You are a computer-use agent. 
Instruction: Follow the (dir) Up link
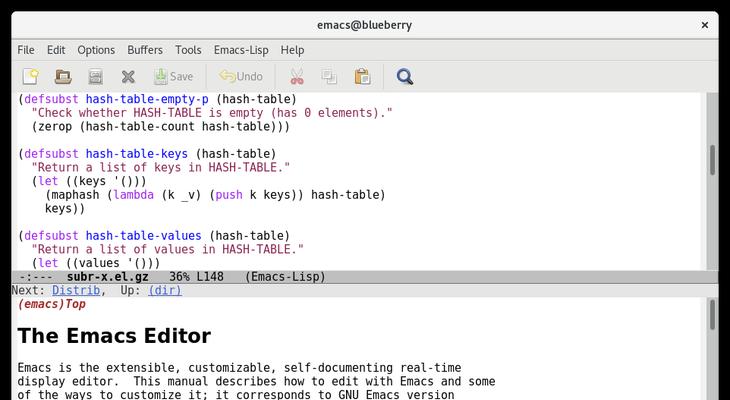[165, 290]
